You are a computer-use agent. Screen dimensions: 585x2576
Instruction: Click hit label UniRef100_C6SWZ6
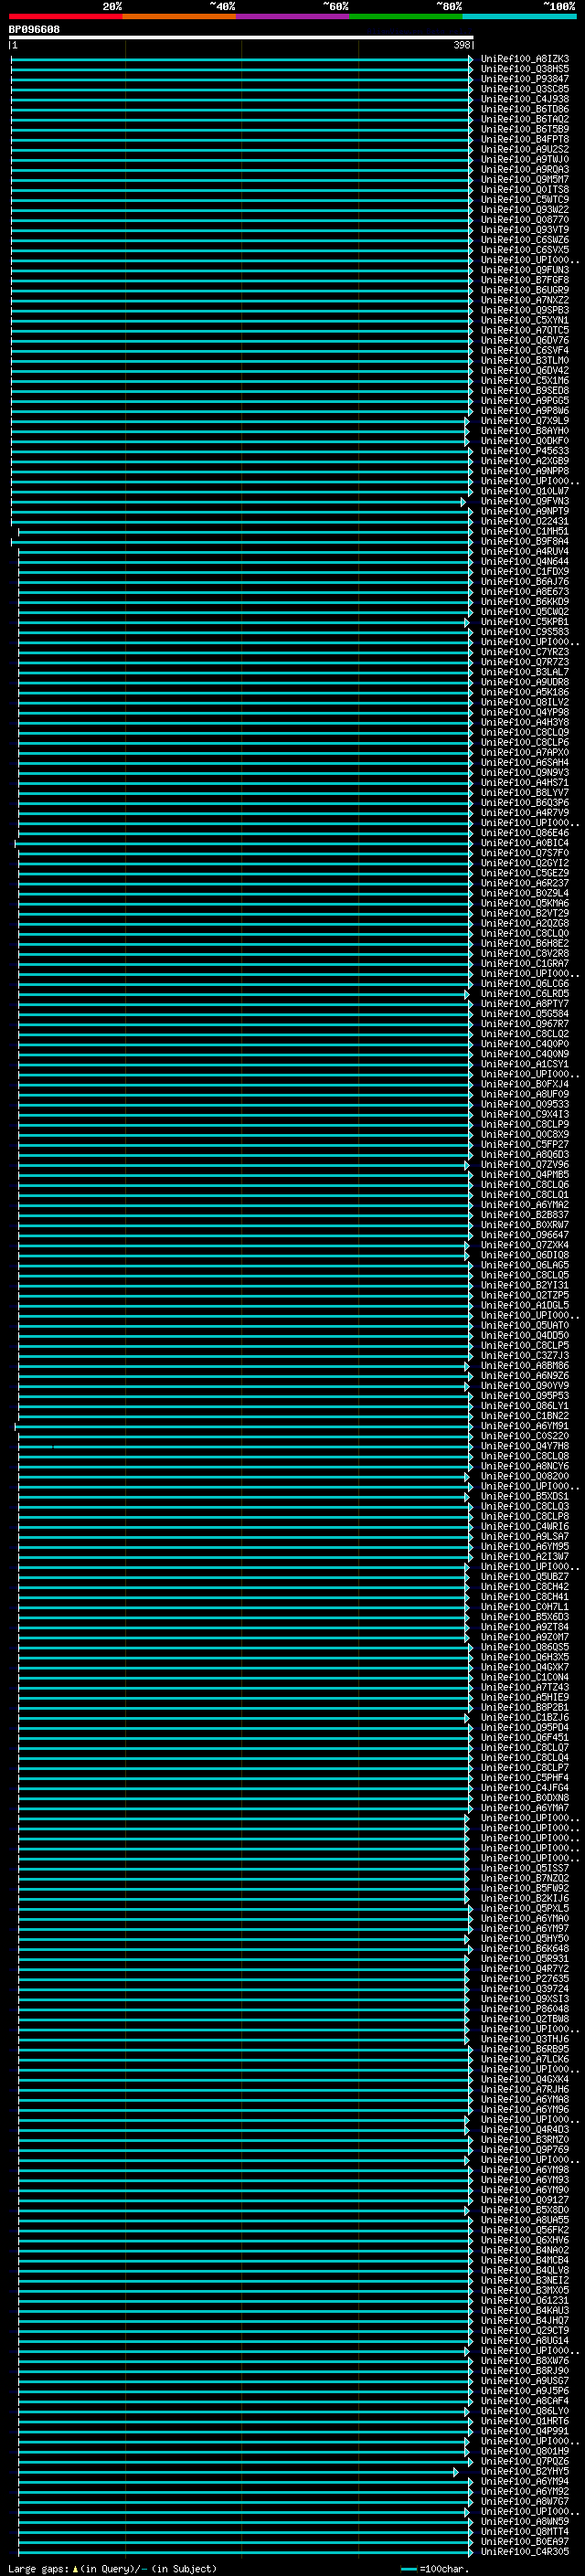click(525, 240)
